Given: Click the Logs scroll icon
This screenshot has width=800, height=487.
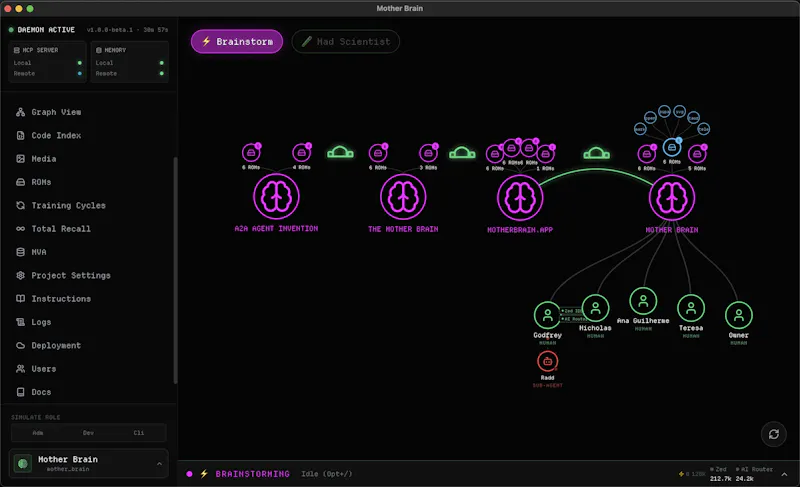Looking at the screenshot, I should coord(20,322).
